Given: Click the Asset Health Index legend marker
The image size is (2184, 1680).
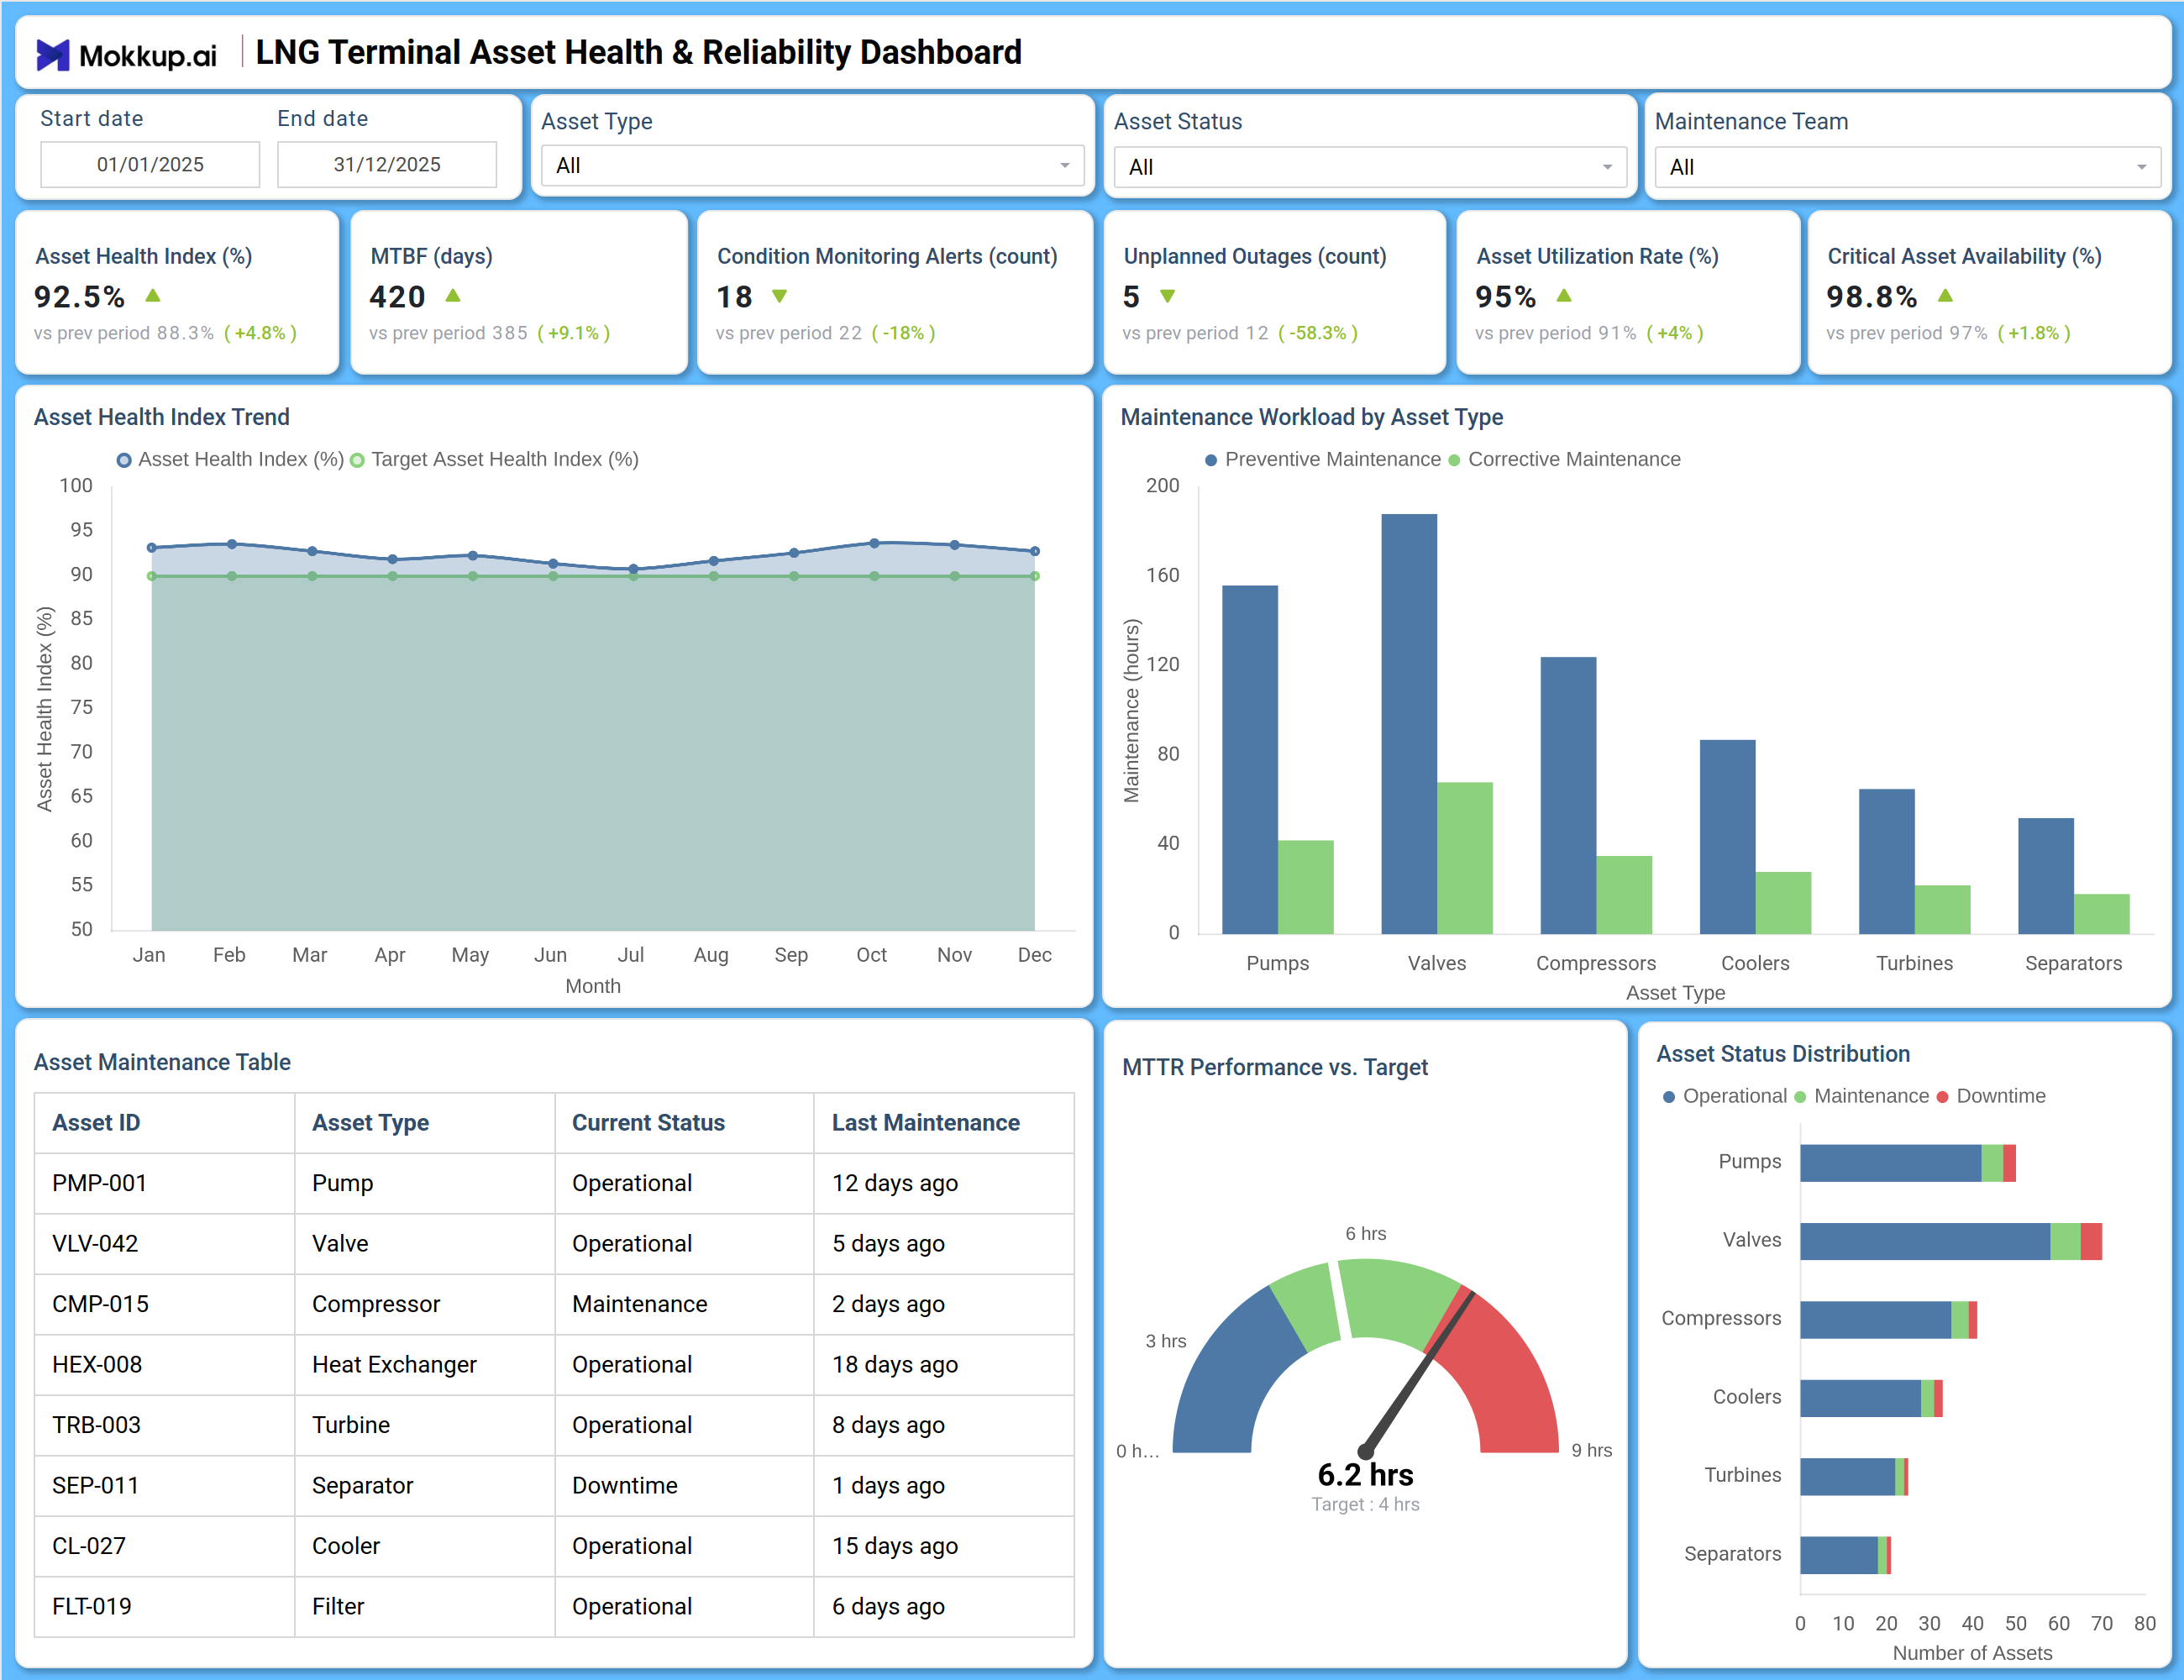Looking at the screenshot, I should point(124,460).
